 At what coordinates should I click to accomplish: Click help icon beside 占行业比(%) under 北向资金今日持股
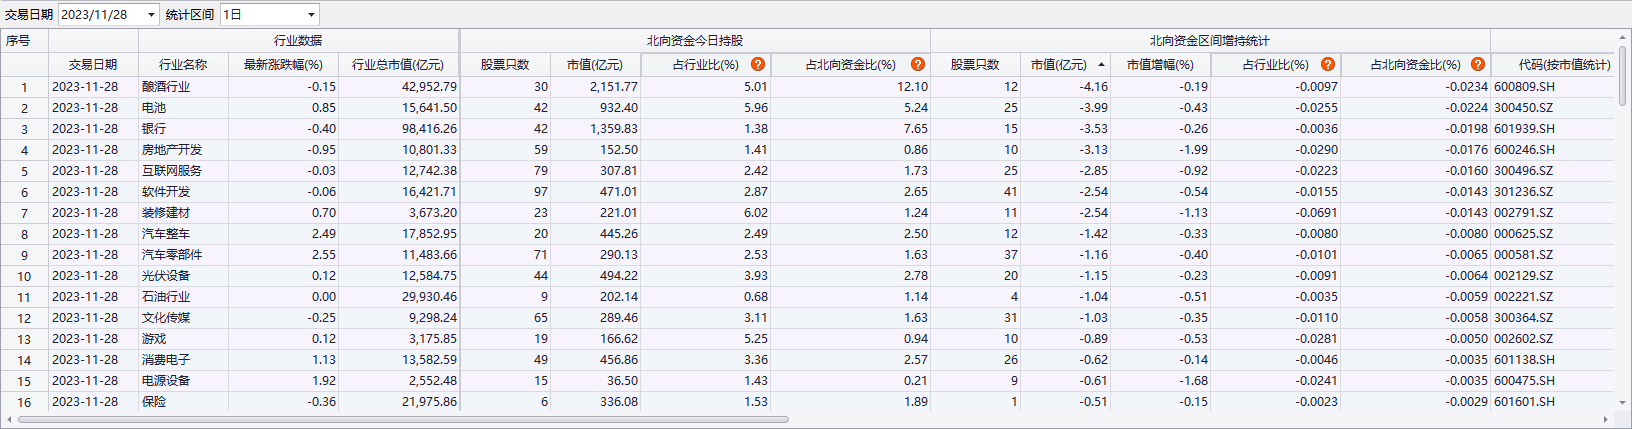(x=758, y=64)
